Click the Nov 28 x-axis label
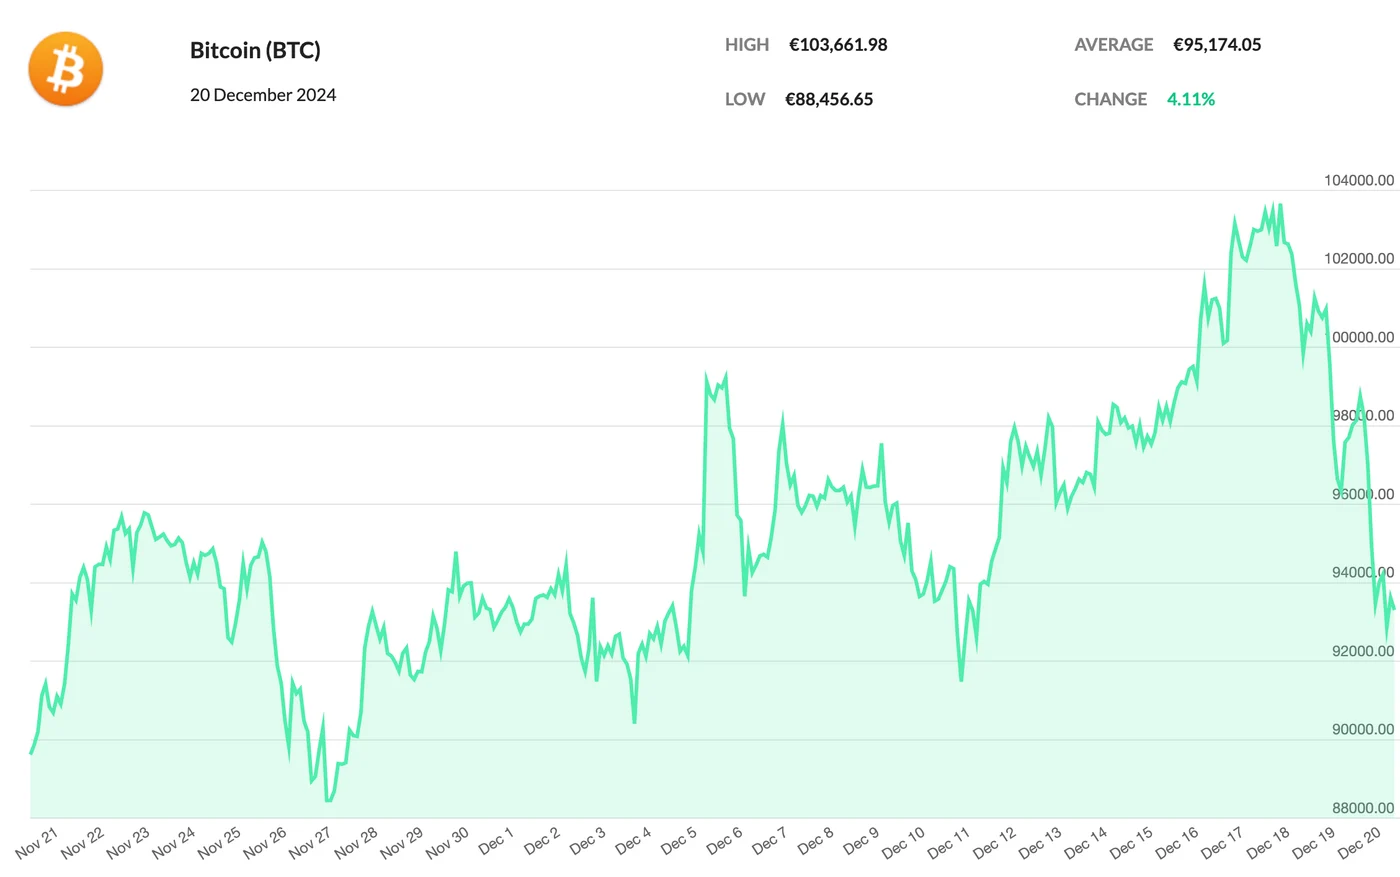This screenshot has width=1400, height=877. (356, 843)
